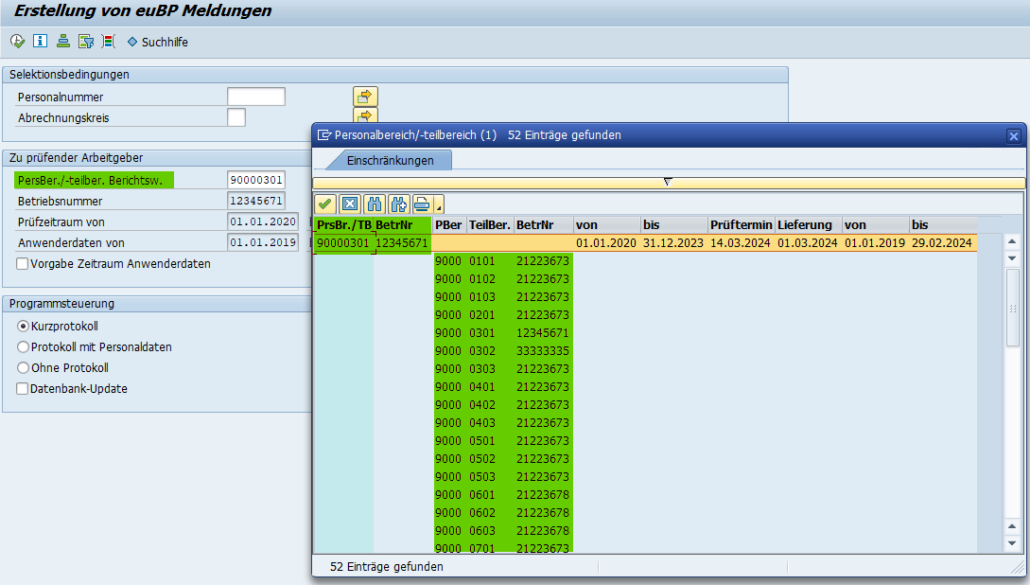Select the Kurzprotokoll radio button
Viewport: 1030px width, 585px height.
(23, 326)
